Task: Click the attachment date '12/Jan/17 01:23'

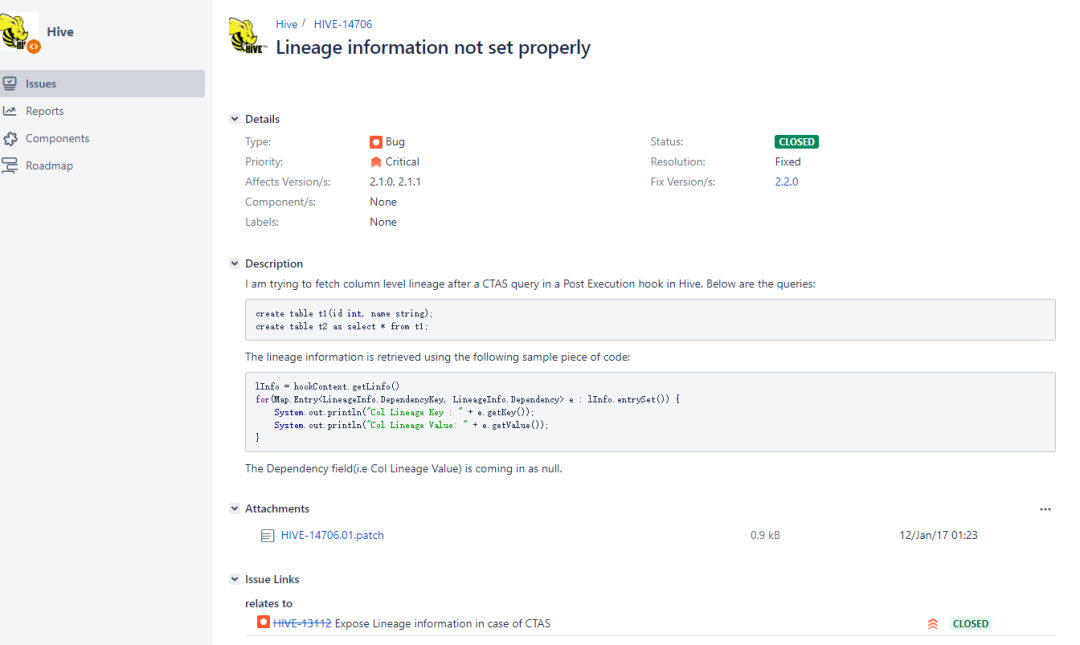Action: click(x=938, y=535)
